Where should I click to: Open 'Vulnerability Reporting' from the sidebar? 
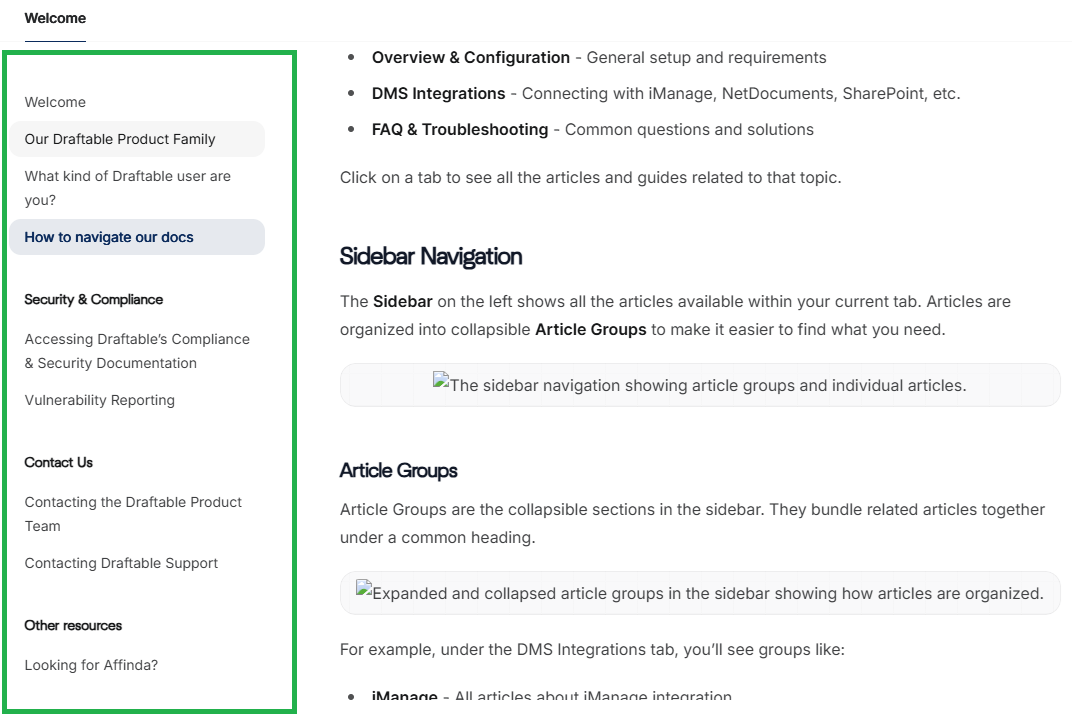tap(99, 400)
